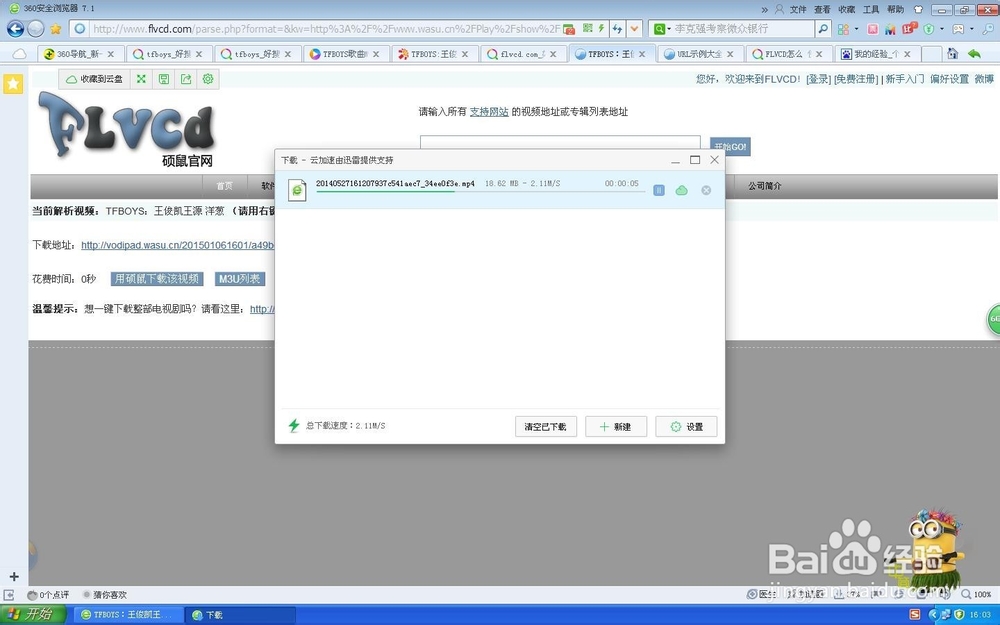Click the address bar URL field
Viewport: 1000px width, 625px height.
[x=325, y=29]
